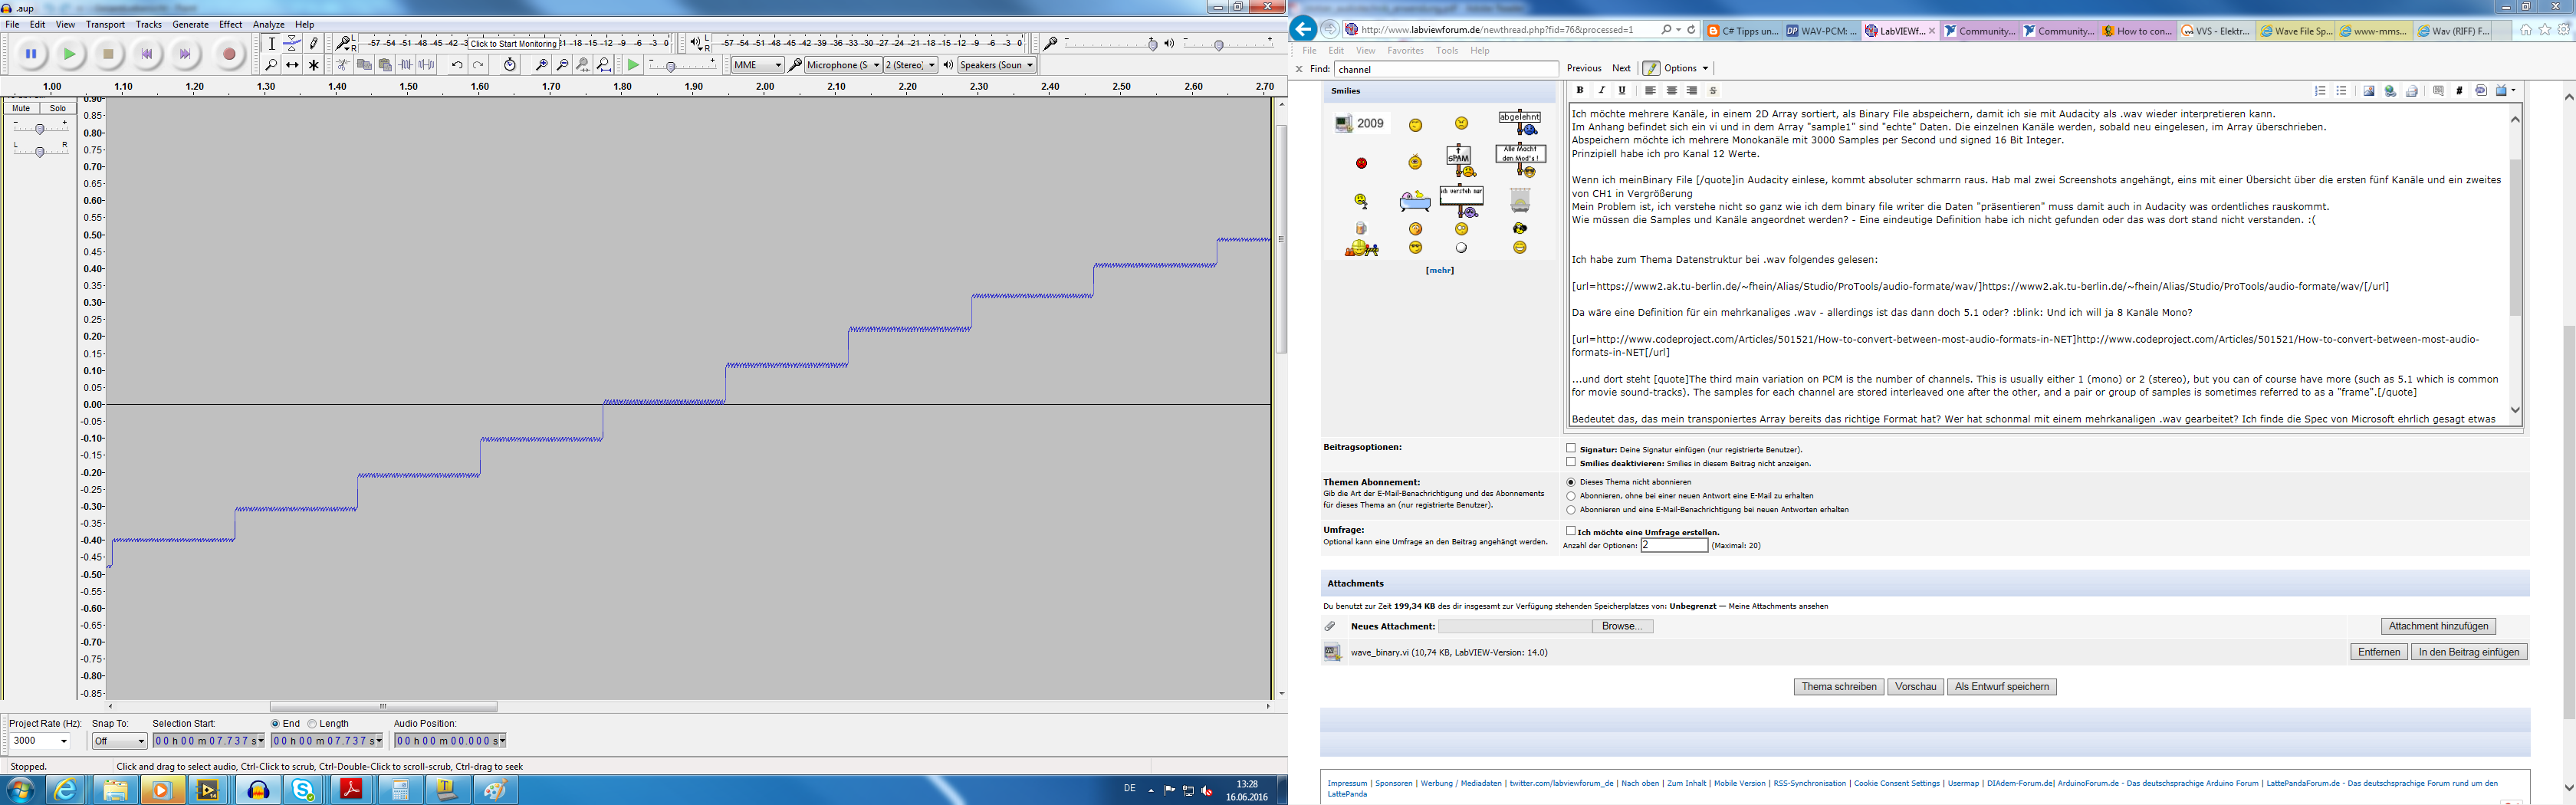The image size is (2576, 805).
Task: Mute the audio track
Action: (x=21, y=108)
